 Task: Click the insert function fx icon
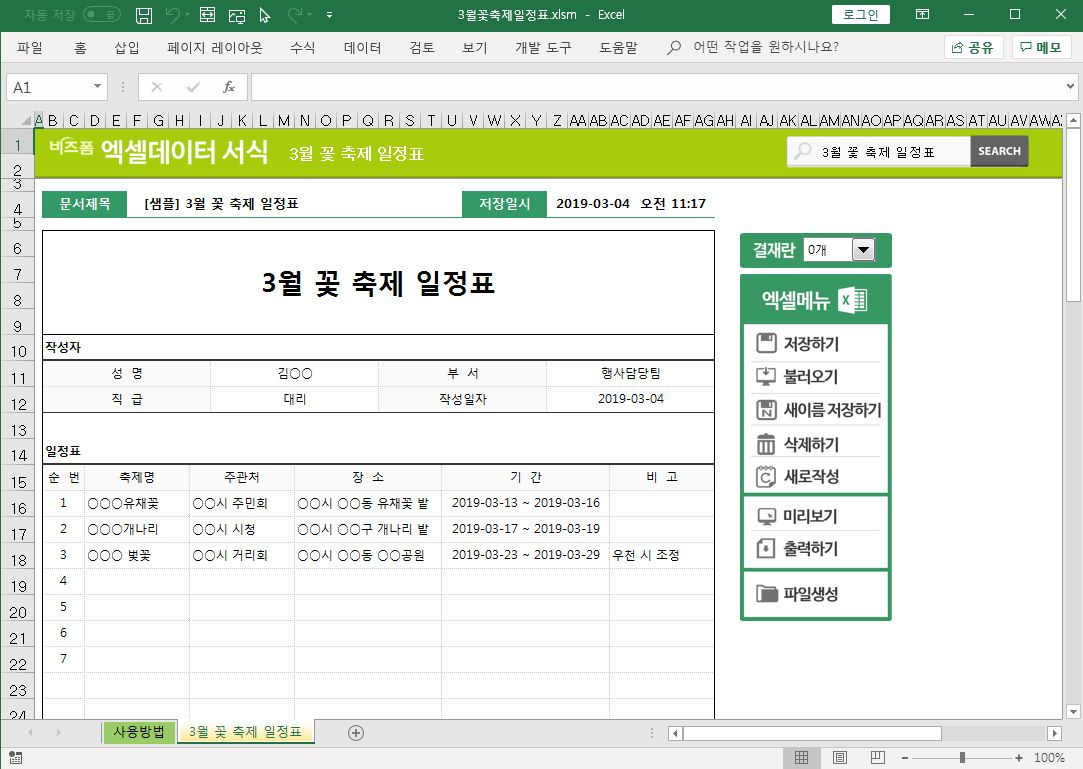point(229,87)
